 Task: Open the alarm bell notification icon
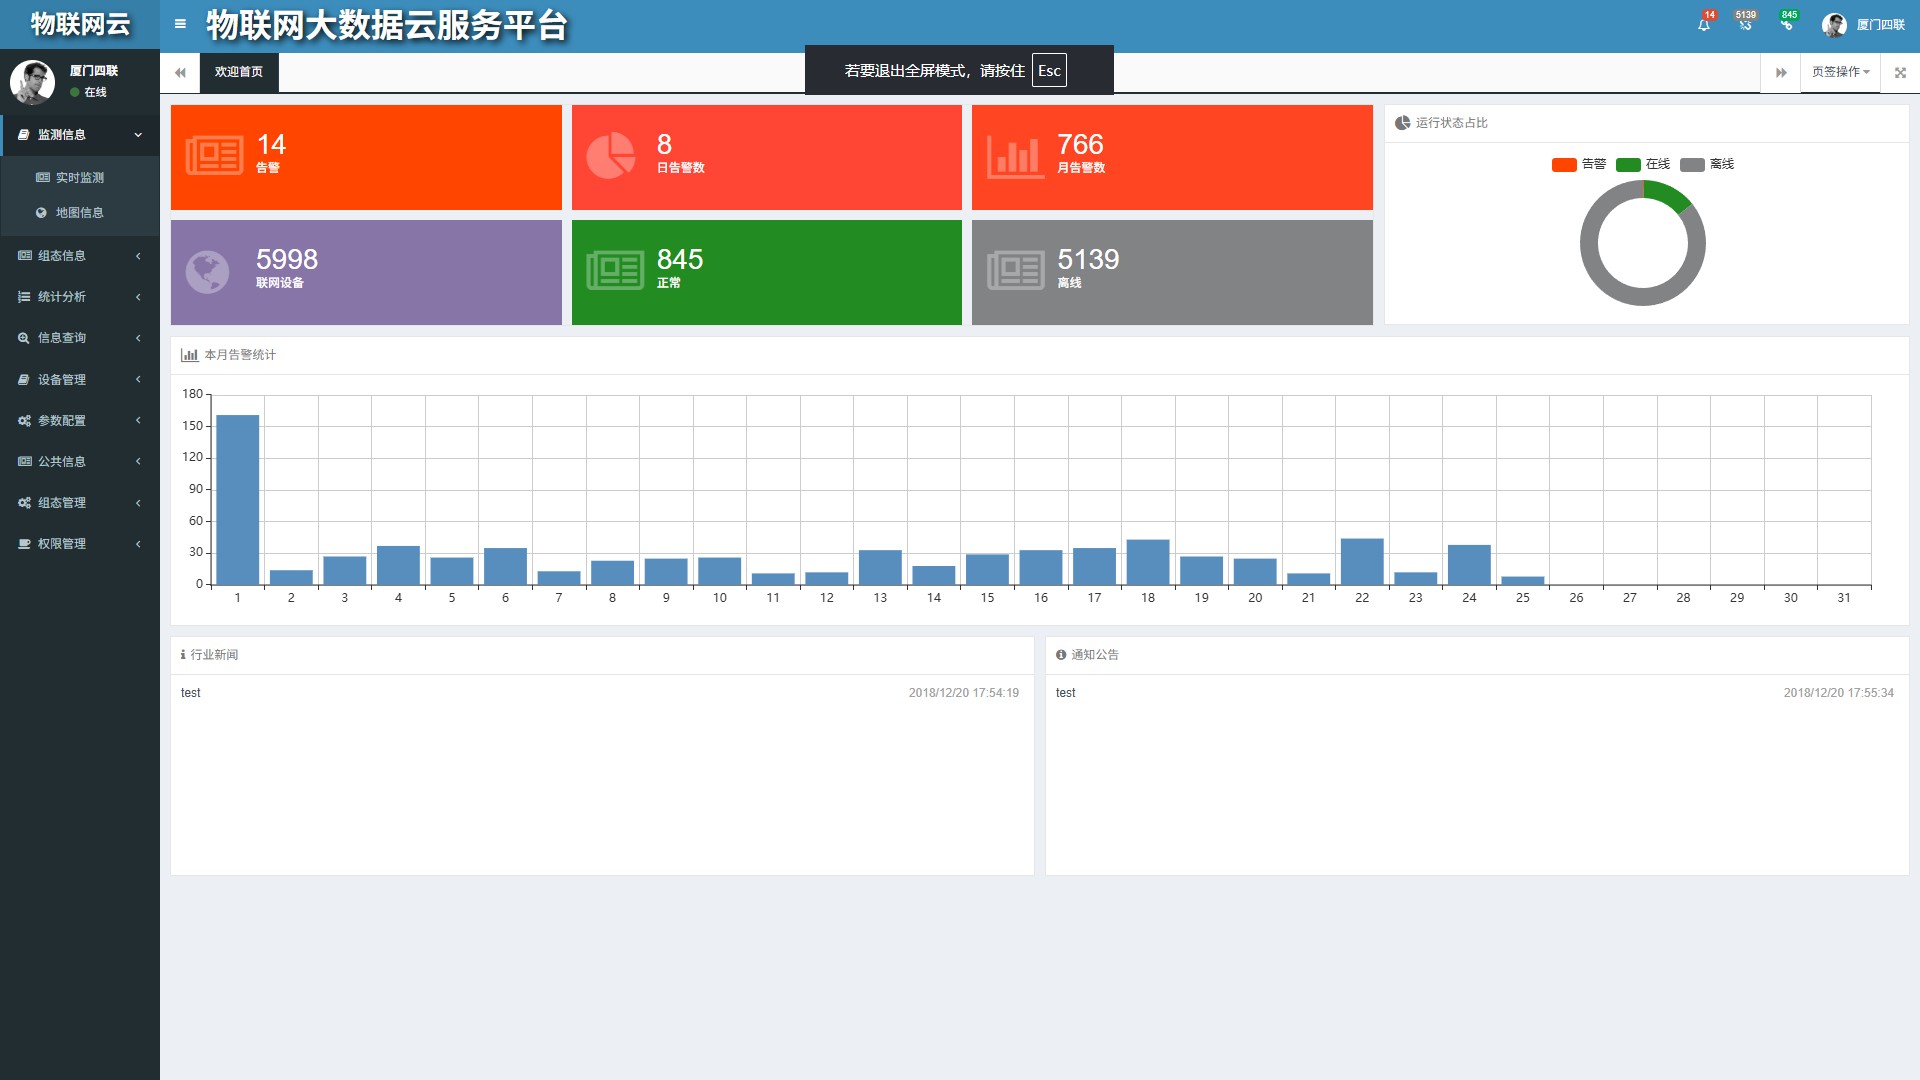click(1704, 24)
